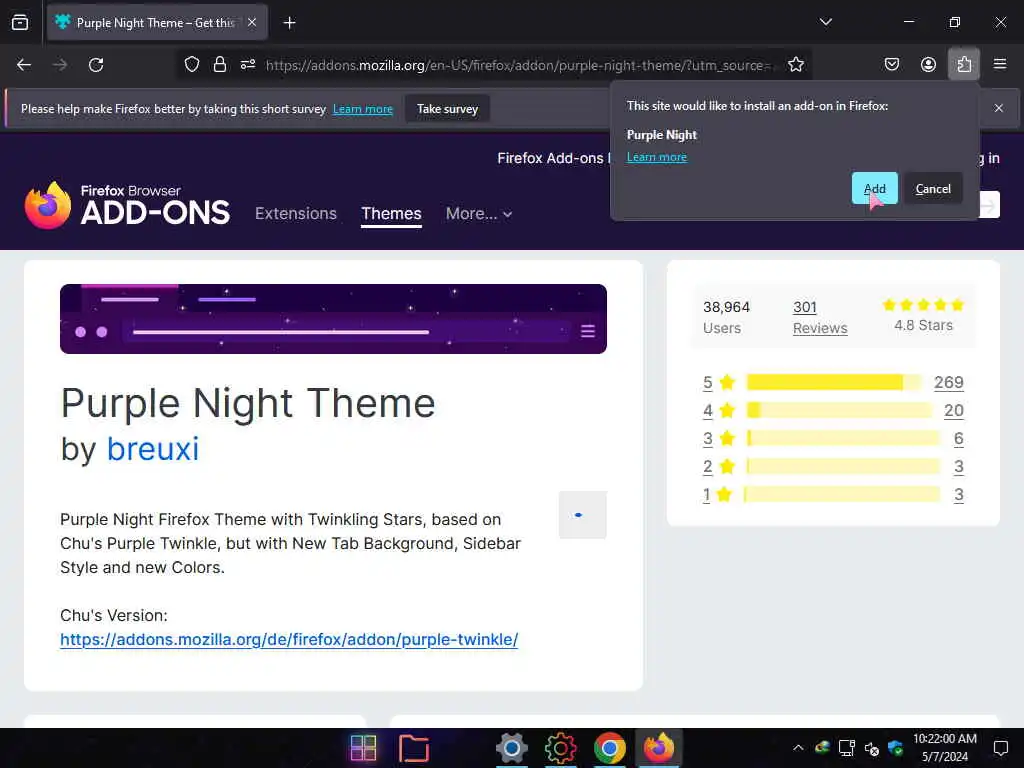Viewport: 1024px width, 768px height.
Task: Open Google Chrome from taskbar
Action: point(609,748)
